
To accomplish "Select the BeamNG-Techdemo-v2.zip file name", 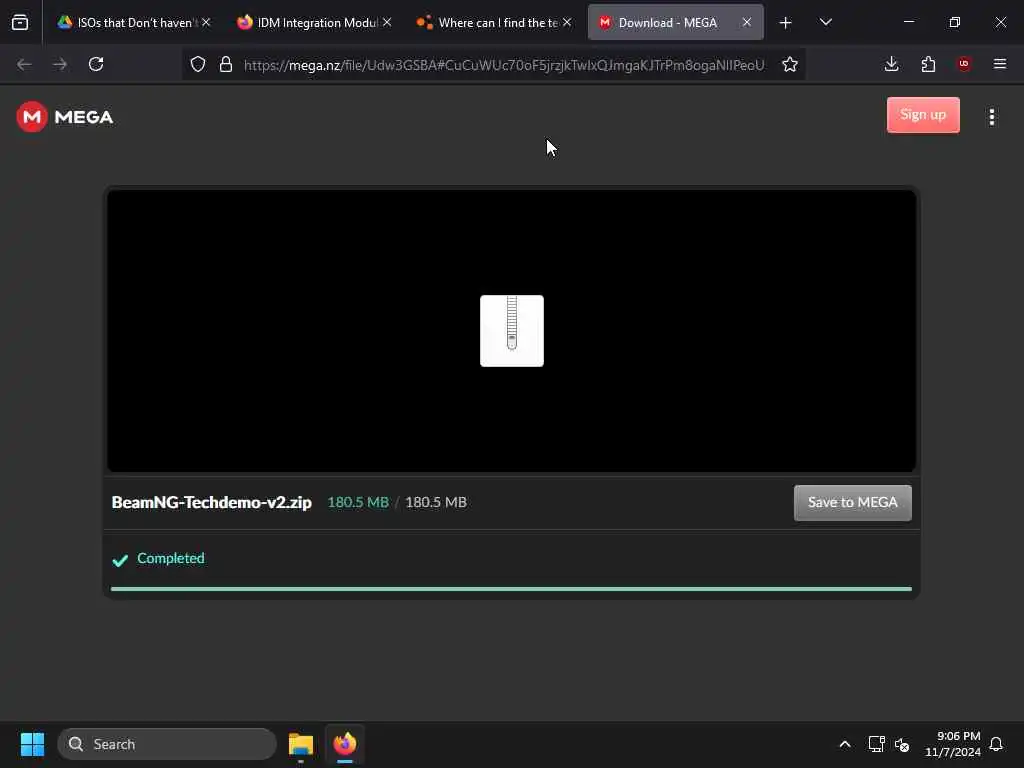I will click(x=212, y=502).
